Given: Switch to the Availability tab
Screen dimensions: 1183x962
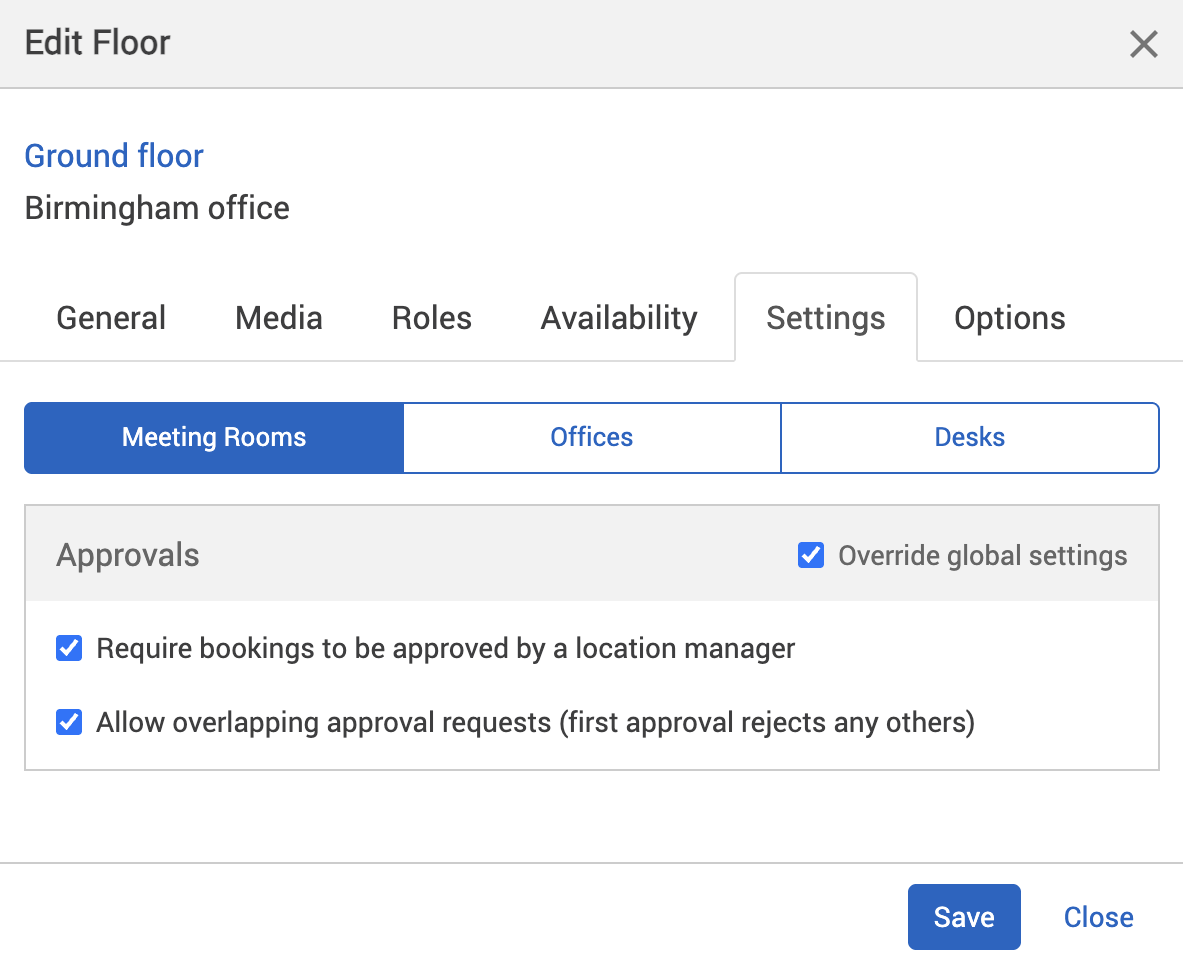Looking at the screenshot, I should click(x=618, y=317).
